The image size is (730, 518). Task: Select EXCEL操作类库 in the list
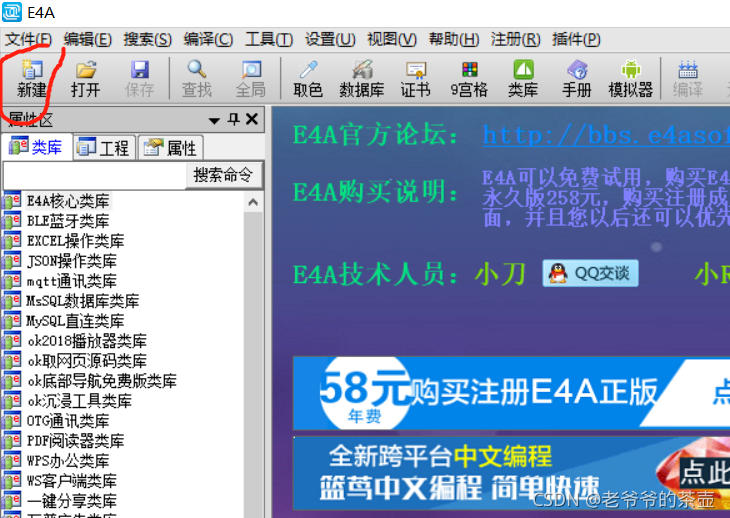tap(75, 241)
